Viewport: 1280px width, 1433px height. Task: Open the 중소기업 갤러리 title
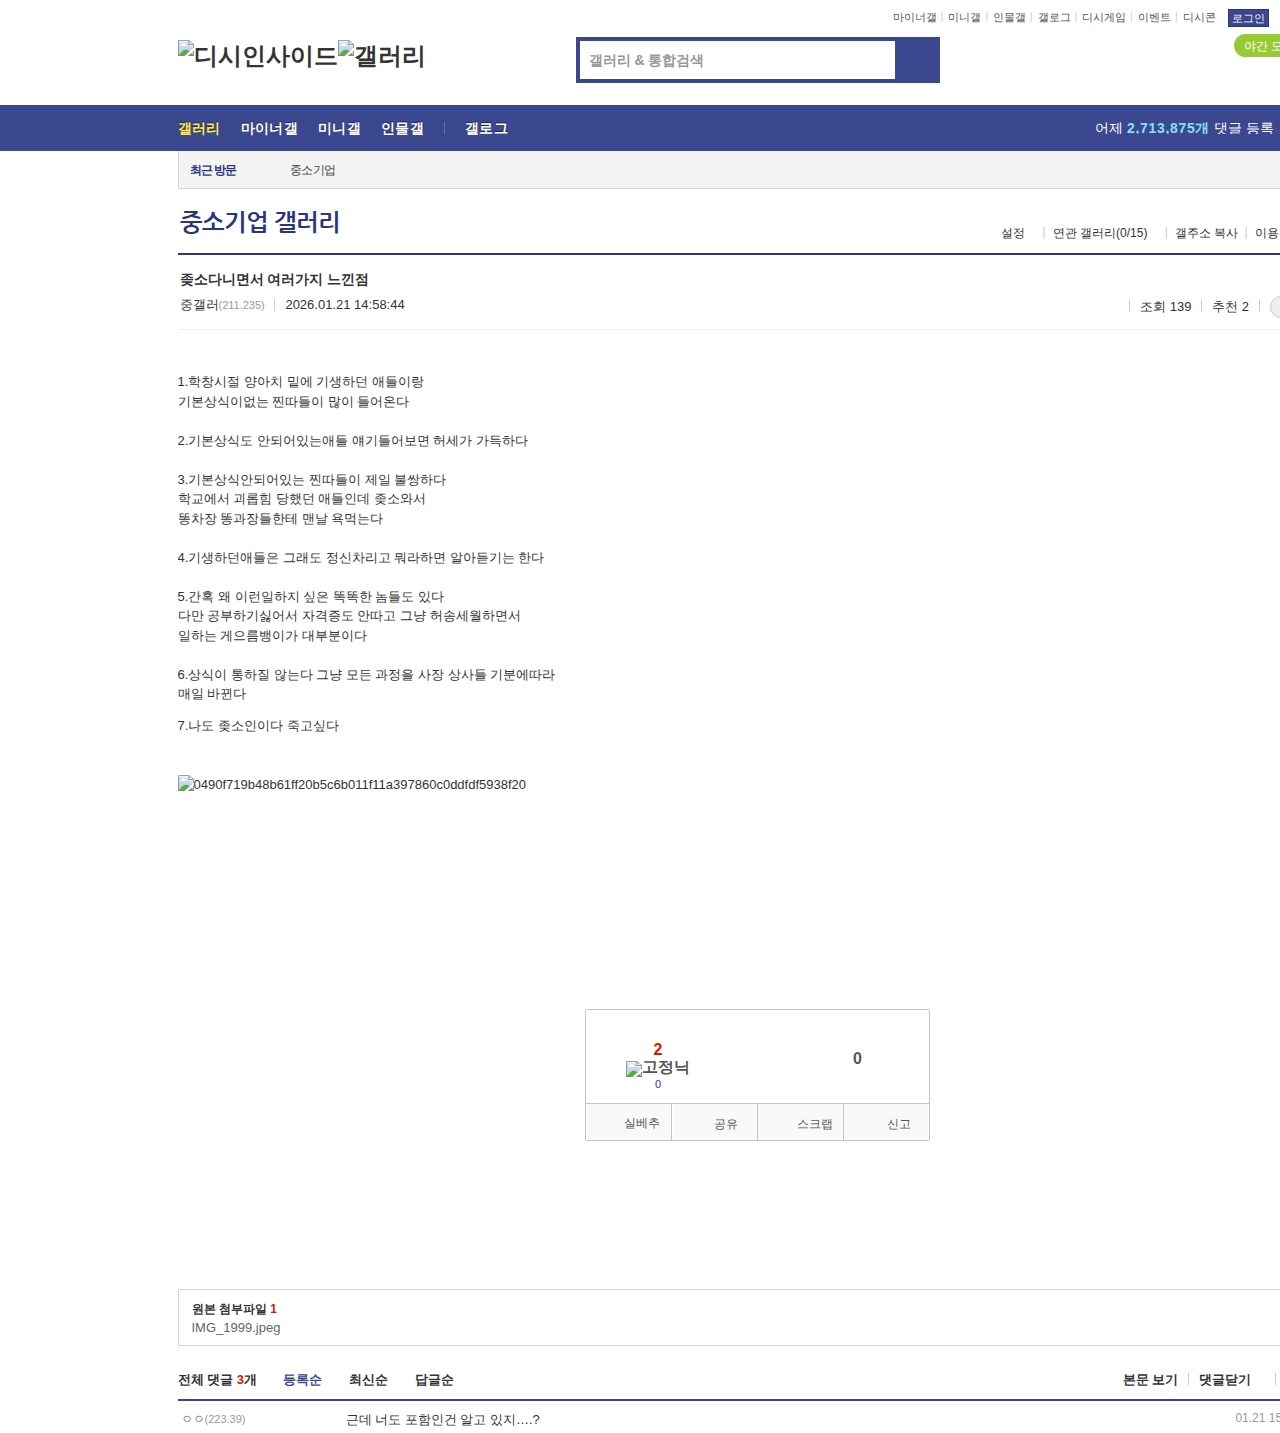260,222
